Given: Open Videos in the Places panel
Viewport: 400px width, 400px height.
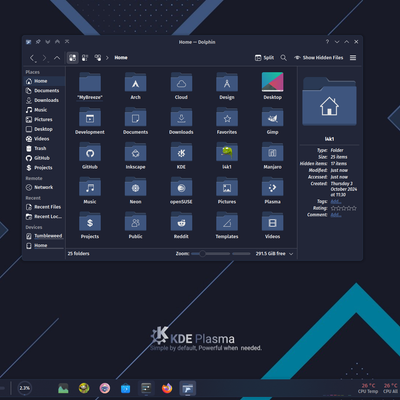Looking at the screenshot, I should coord(44,139).
